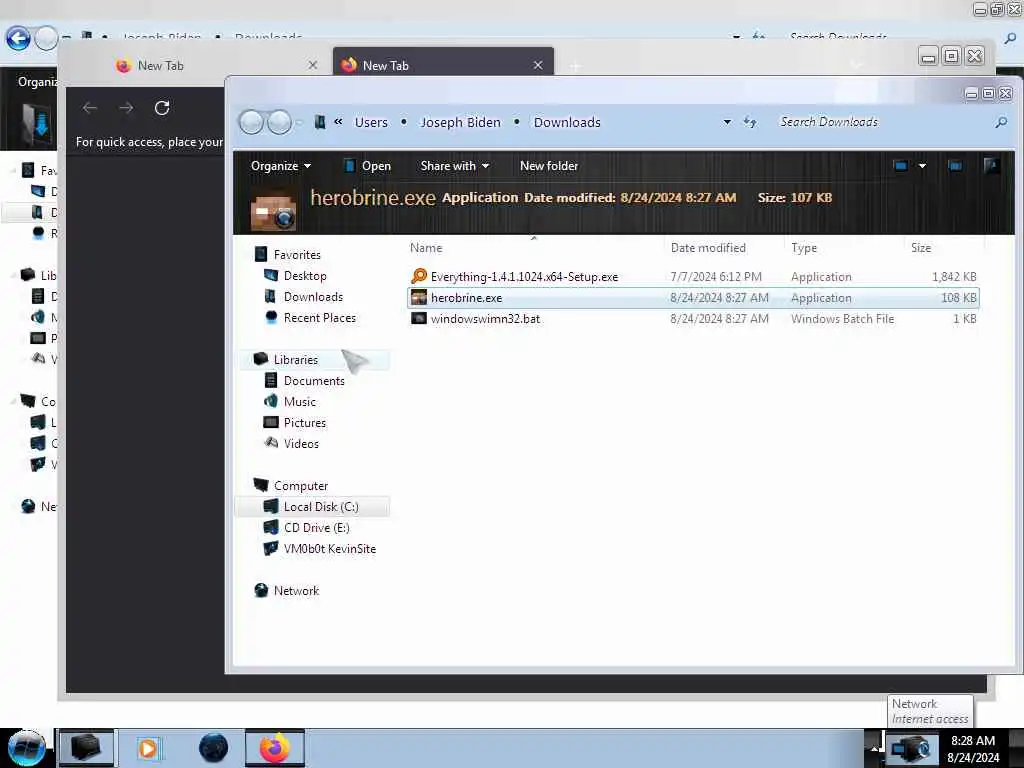Click the taskbar clock showing 8:28 AM

coord(973,749)
